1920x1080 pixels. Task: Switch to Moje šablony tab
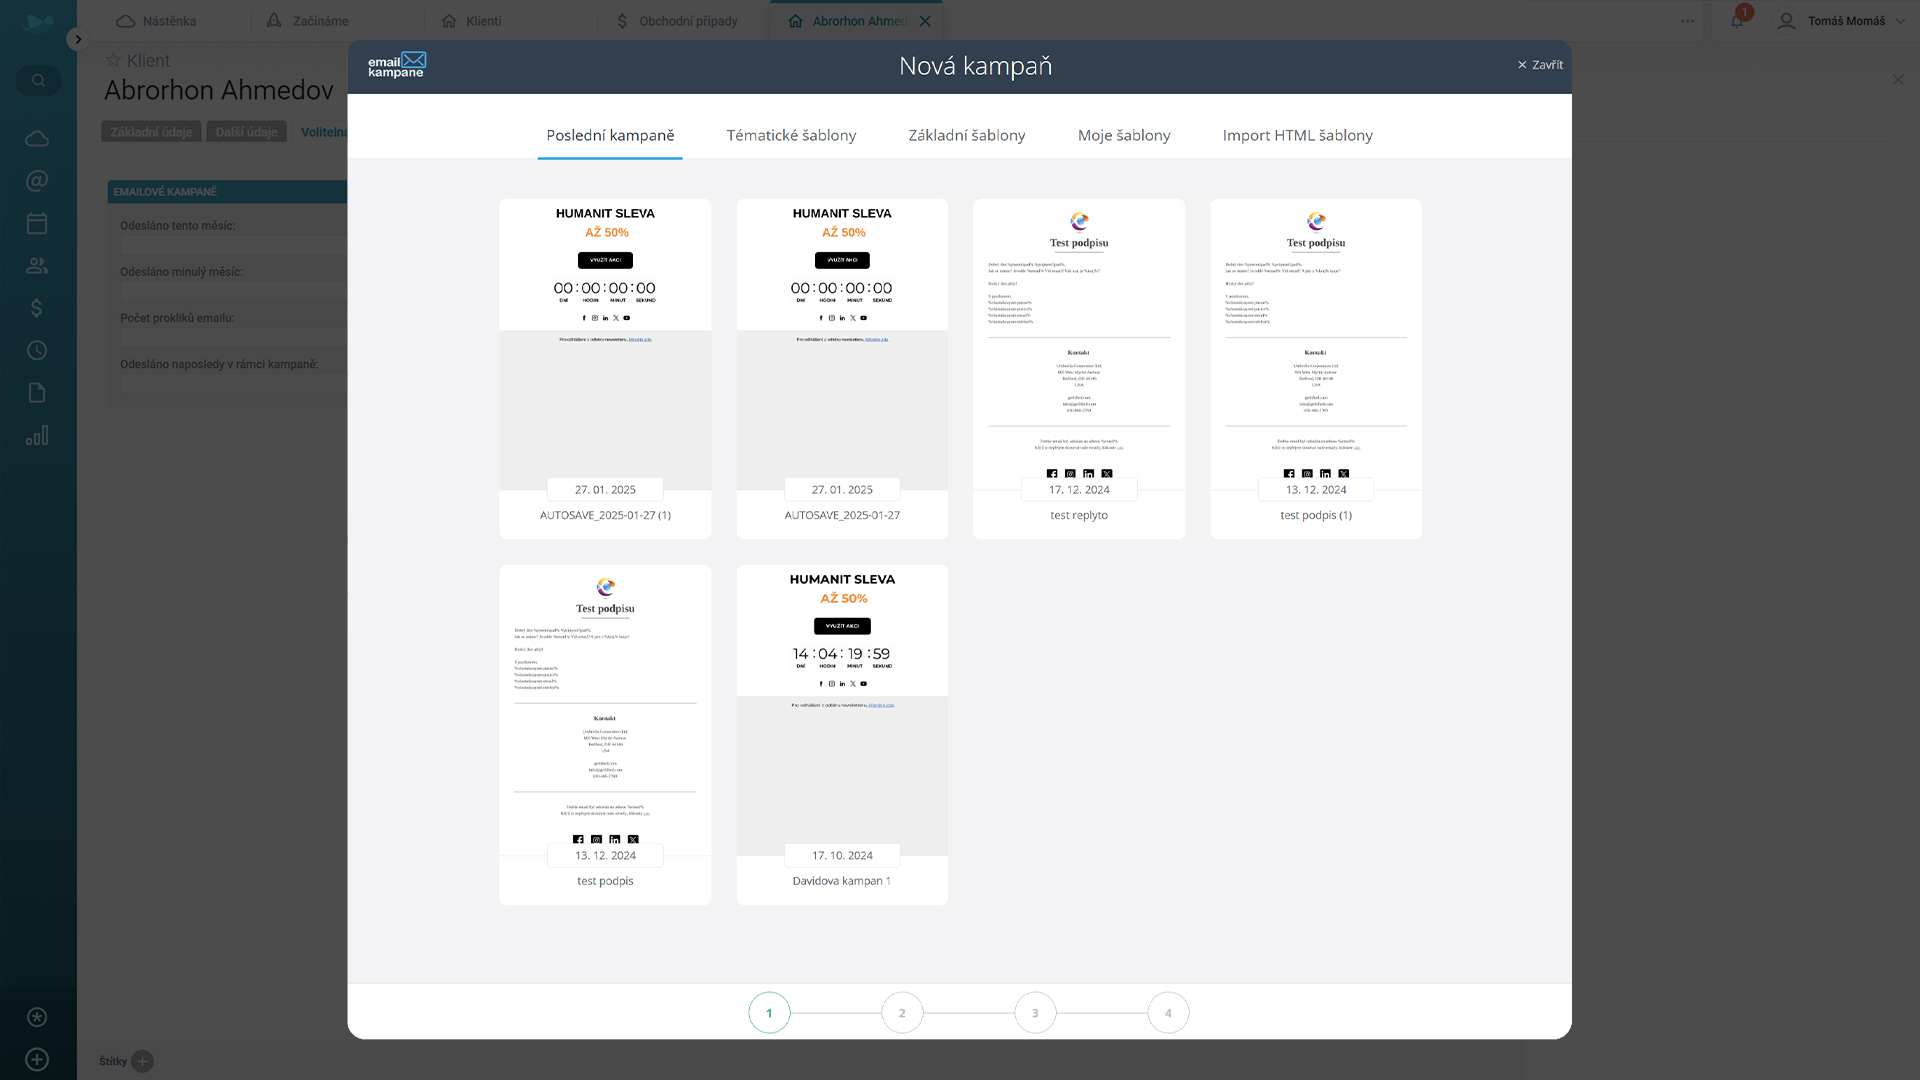pyautogui.click(x=1123, y=135)
